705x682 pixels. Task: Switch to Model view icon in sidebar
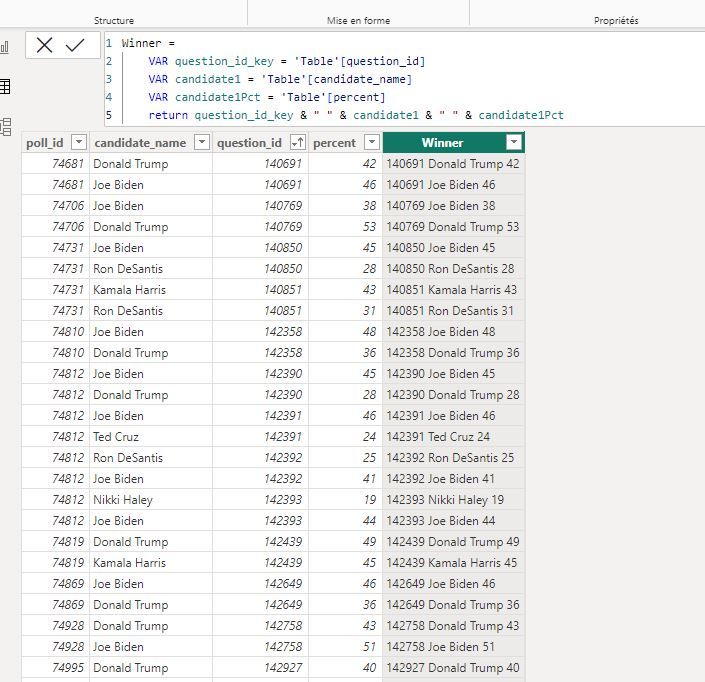(5, 127)
